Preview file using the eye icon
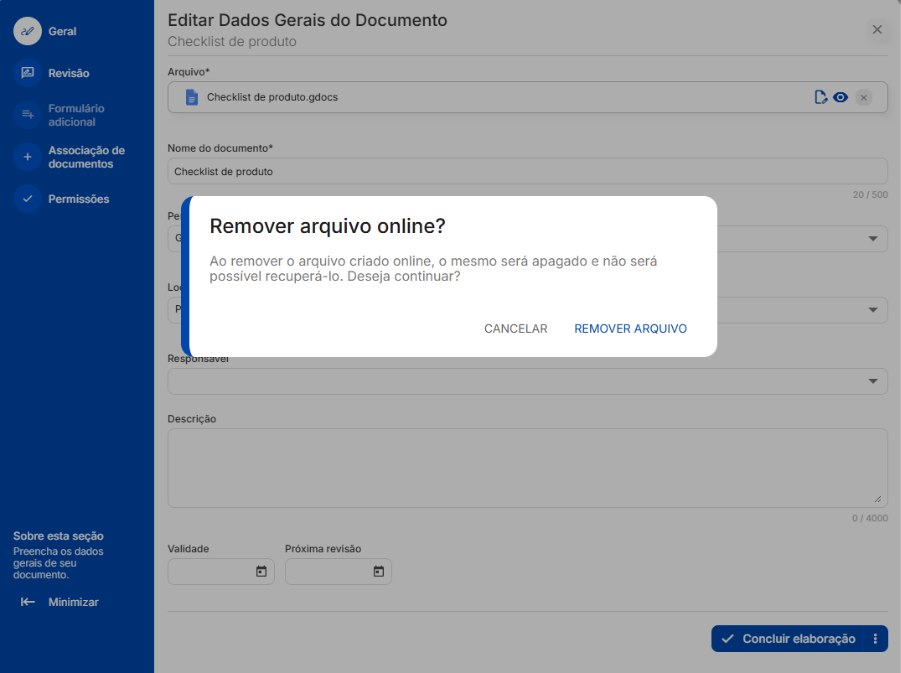 pos(841,97)
